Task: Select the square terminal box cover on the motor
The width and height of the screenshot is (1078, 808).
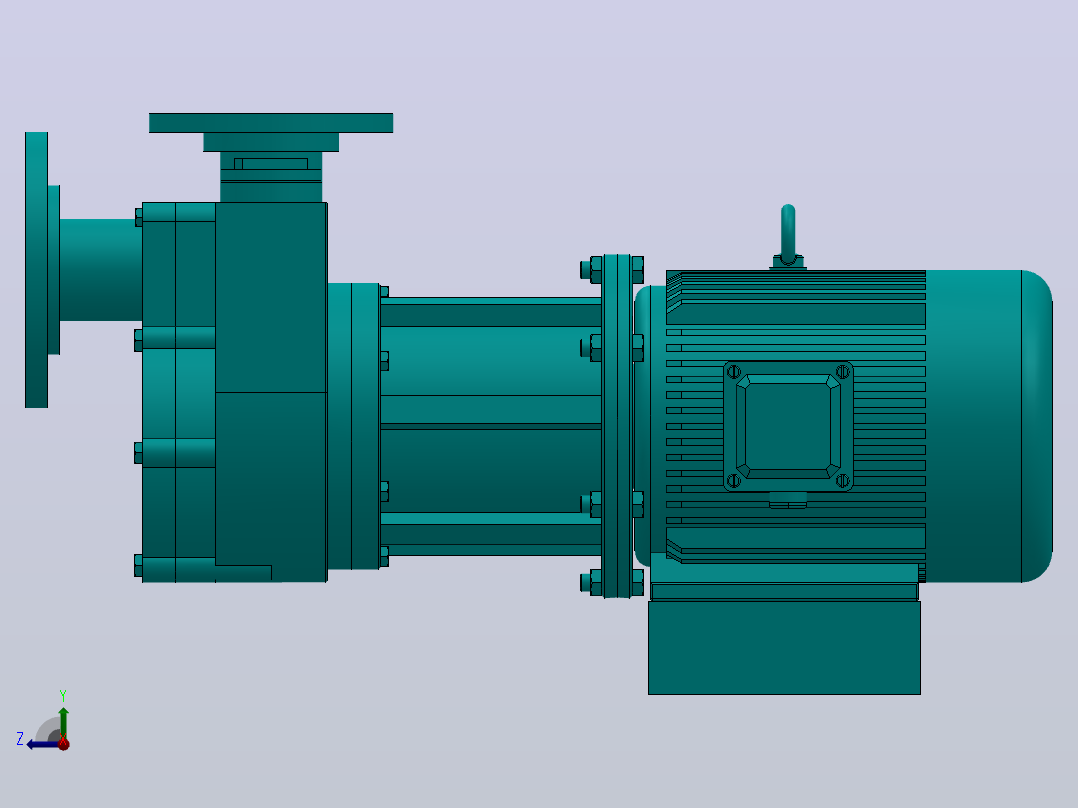Action: [788, 426]
